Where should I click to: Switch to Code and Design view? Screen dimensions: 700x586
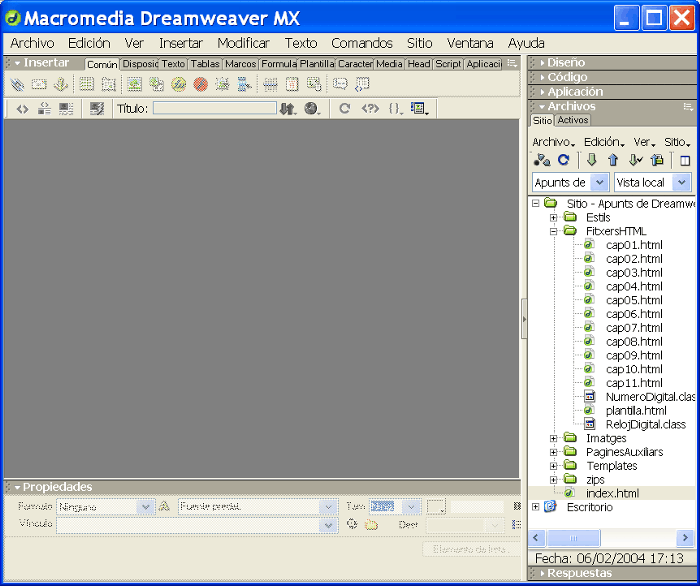tap(44, 108)
